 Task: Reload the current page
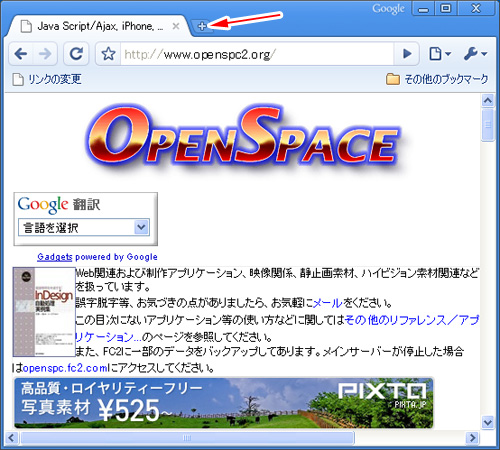(x=76, y=54)
